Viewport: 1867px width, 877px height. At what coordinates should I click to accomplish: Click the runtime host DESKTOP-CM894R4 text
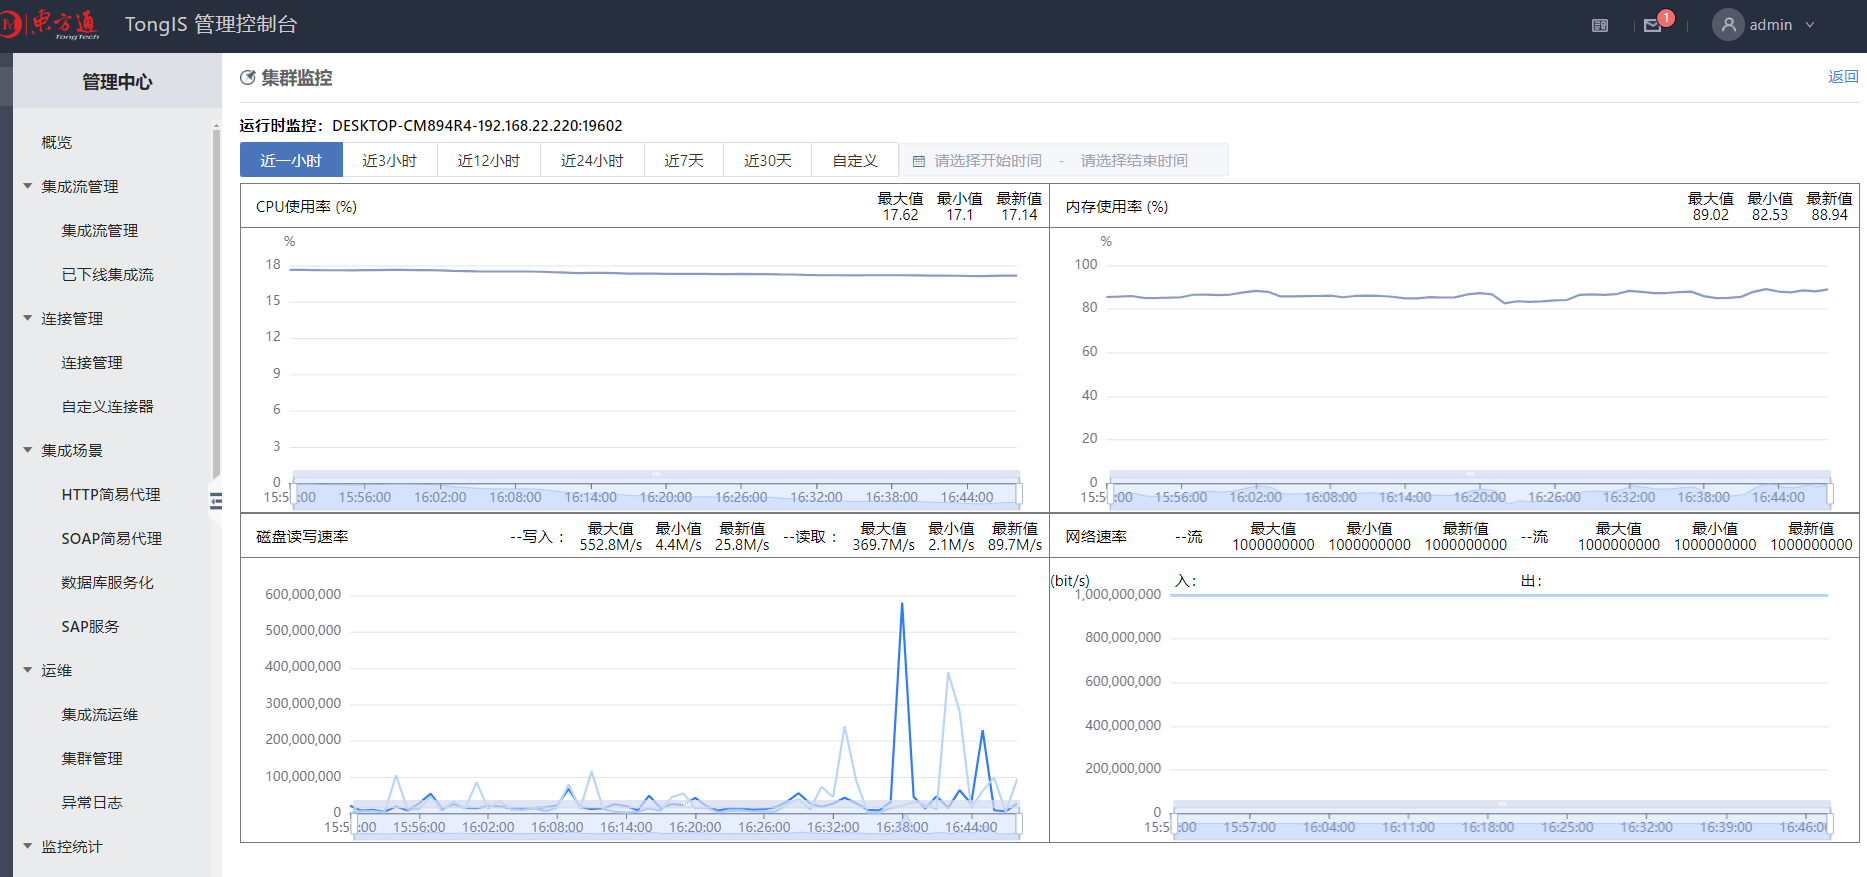[x=477, y=125]
